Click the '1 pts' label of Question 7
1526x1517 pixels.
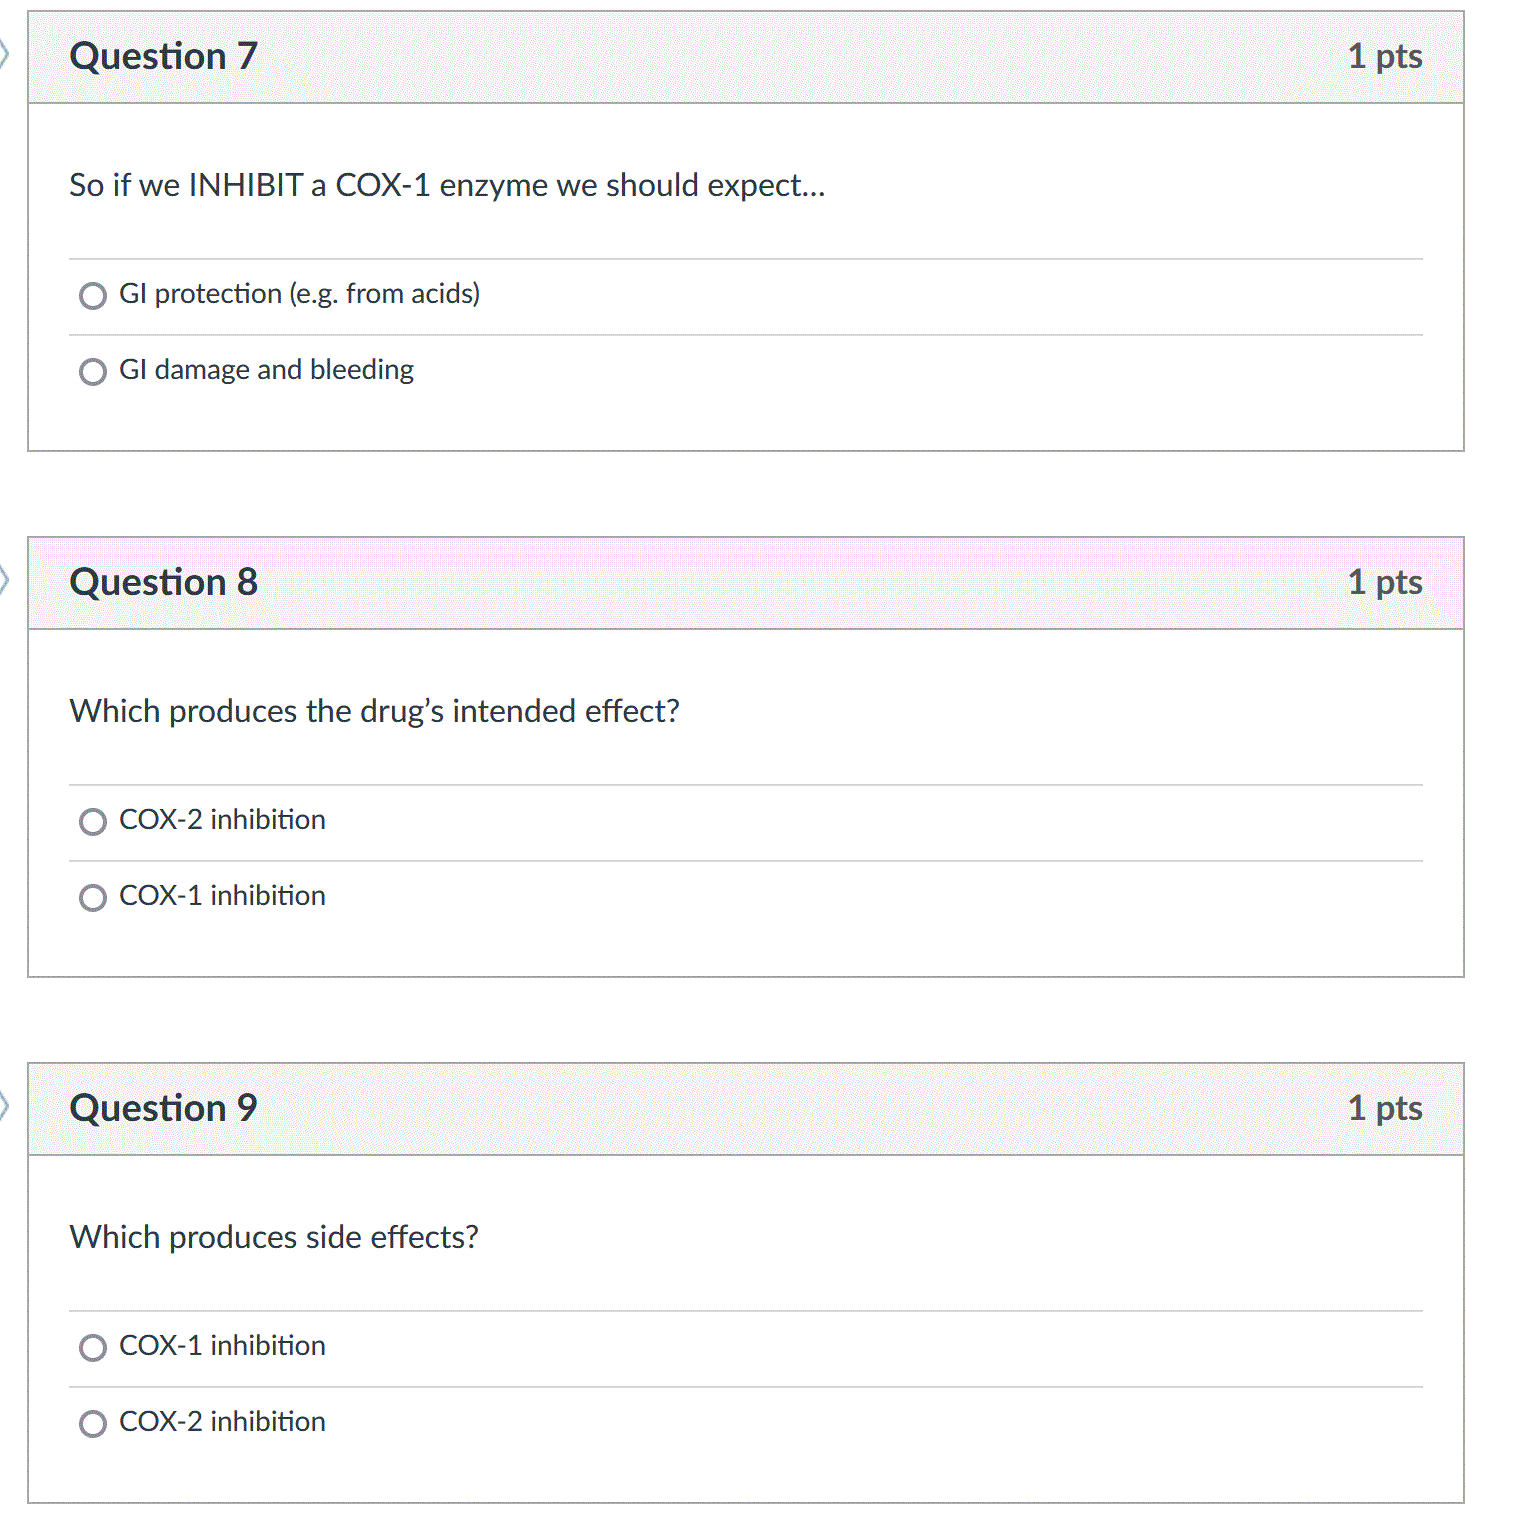click(1385, 57)
